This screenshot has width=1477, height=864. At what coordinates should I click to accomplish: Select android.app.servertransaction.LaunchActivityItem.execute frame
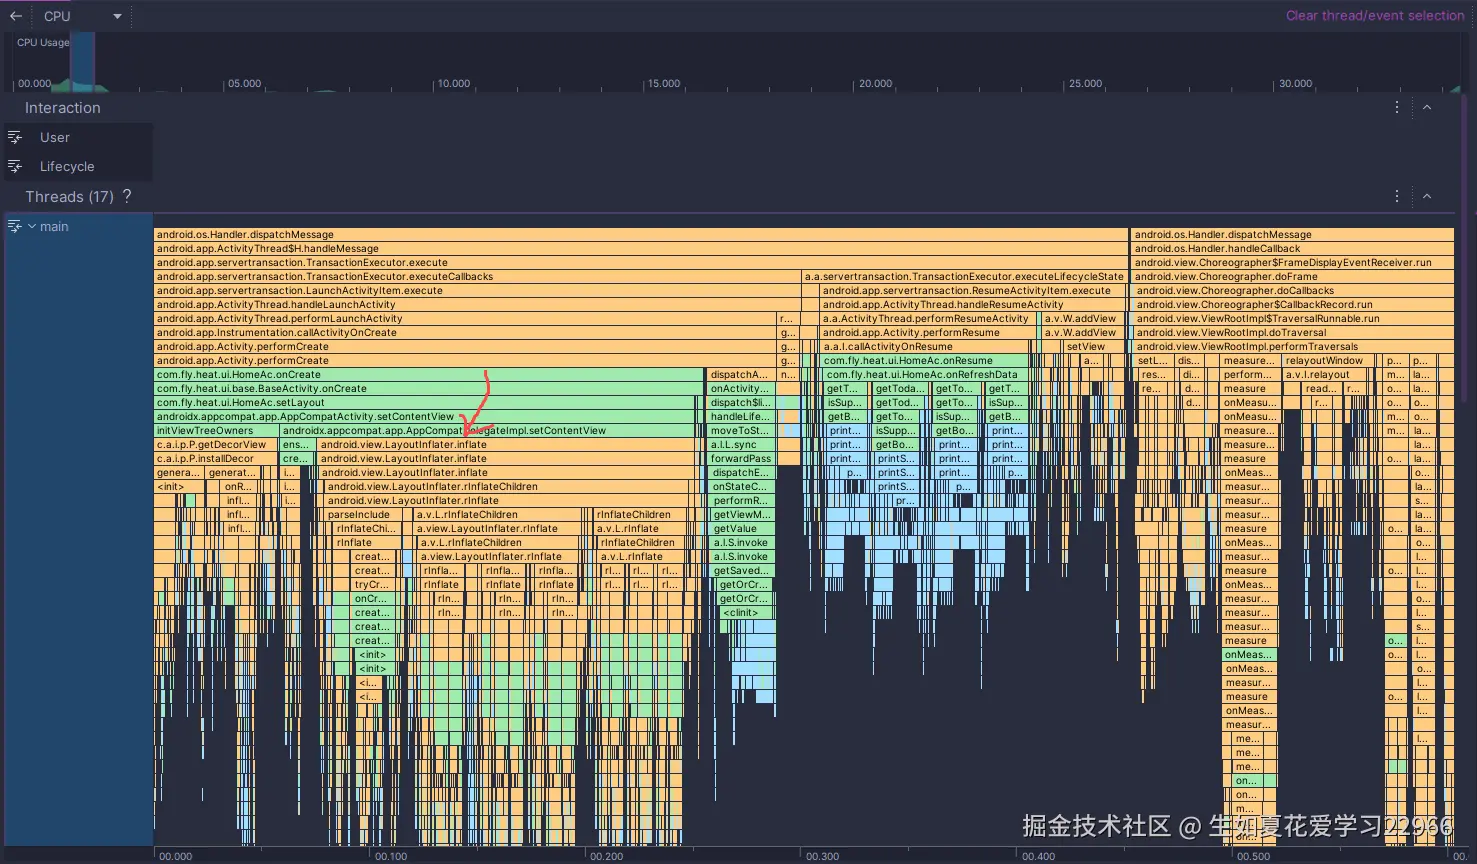477,290
